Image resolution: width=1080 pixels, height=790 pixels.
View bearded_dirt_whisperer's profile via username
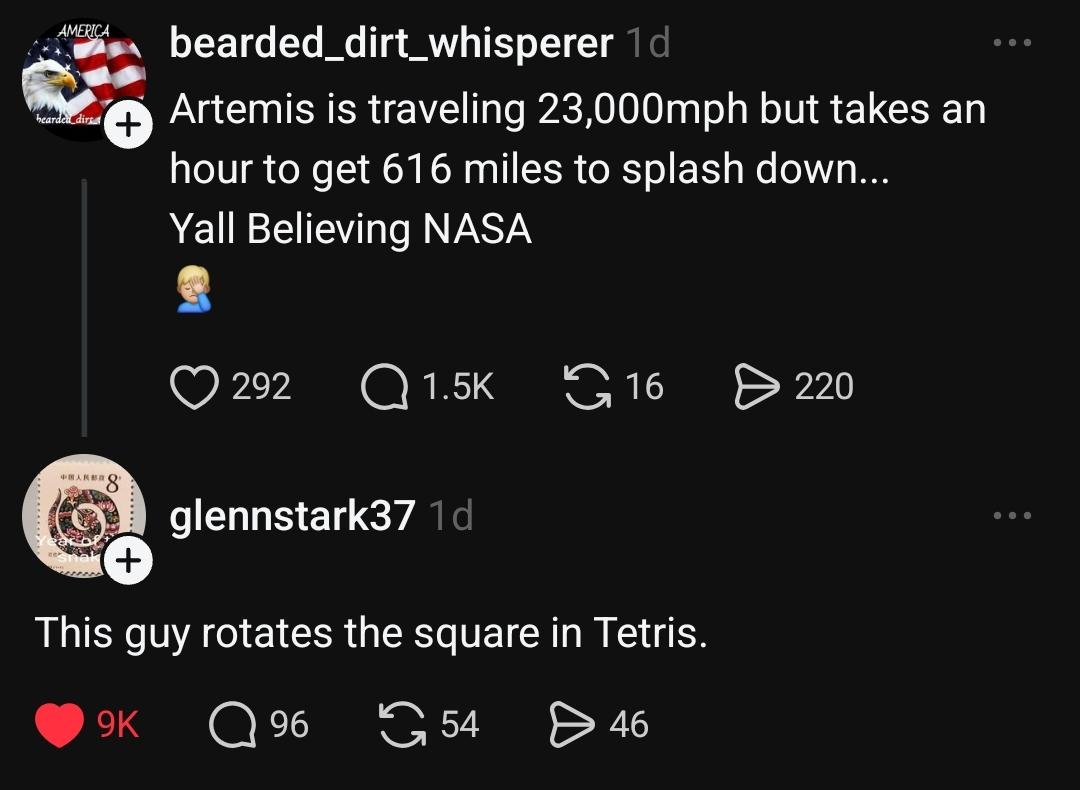point(390,42)
